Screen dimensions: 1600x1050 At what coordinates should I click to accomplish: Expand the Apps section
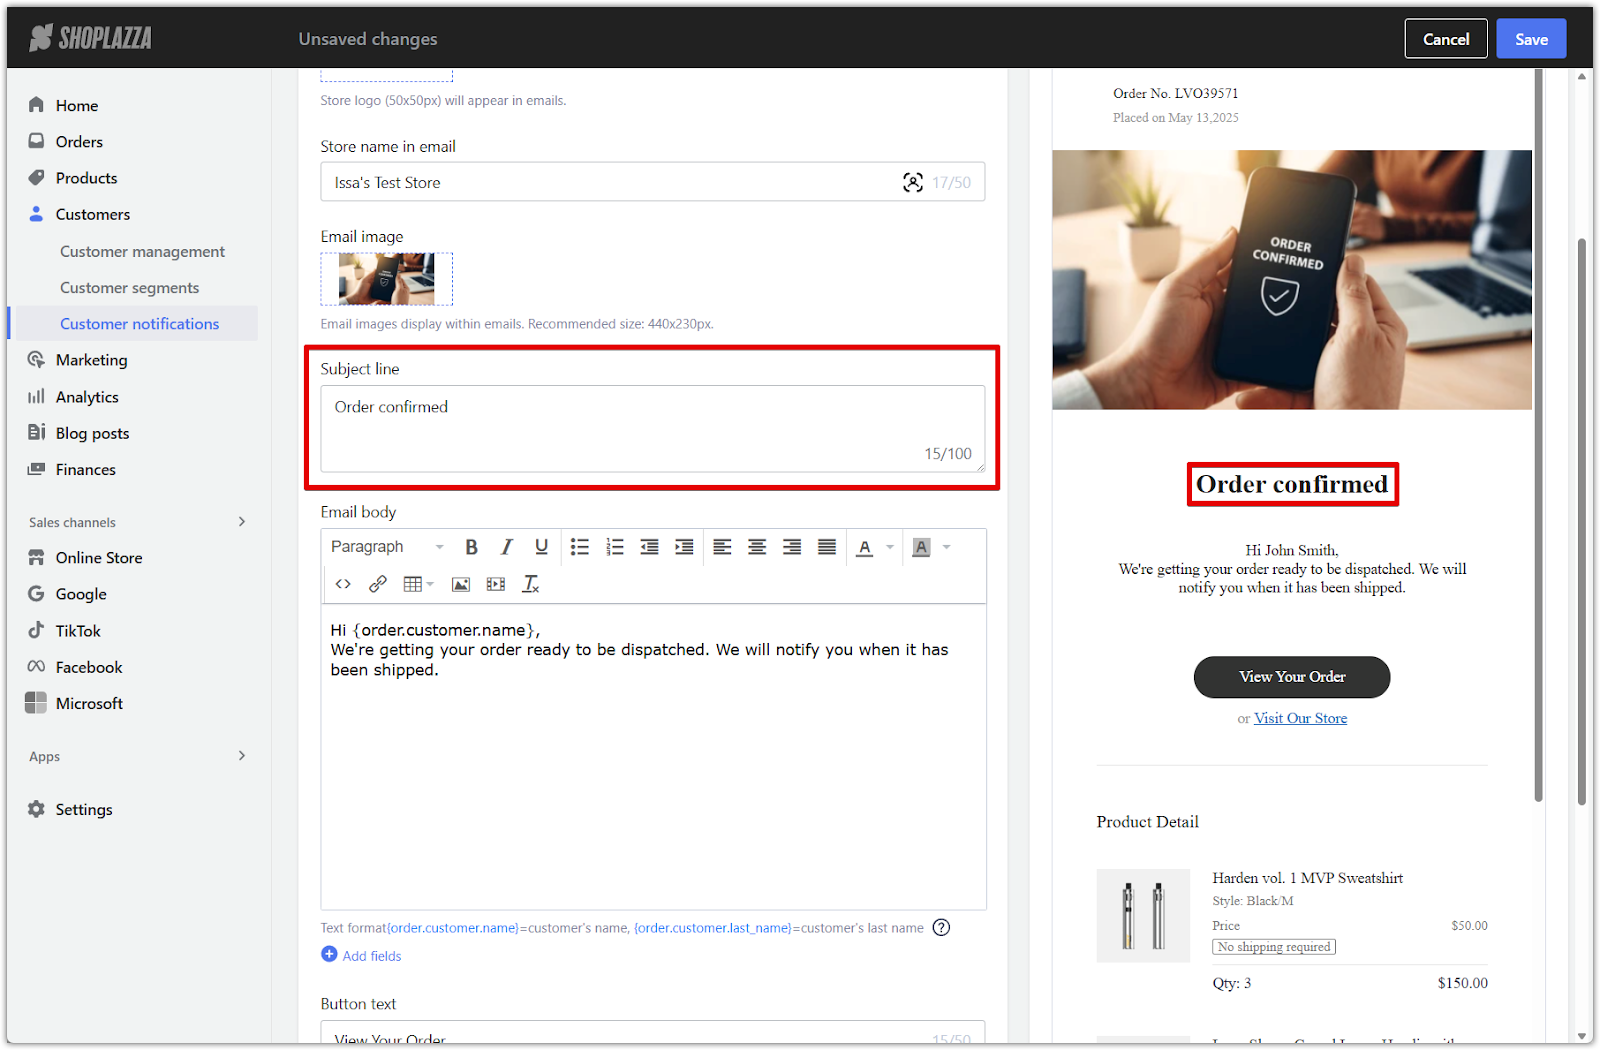point(241,756)
